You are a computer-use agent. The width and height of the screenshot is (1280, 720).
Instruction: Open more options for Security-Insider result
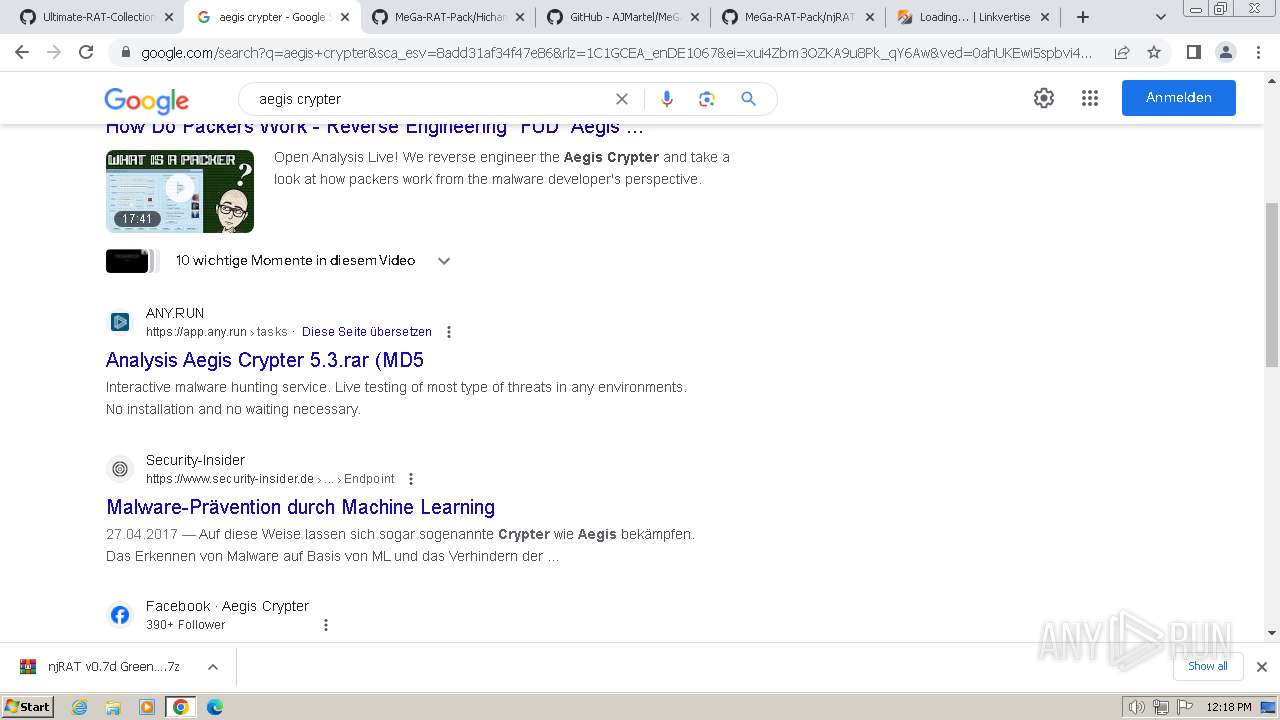coord(411,479)
